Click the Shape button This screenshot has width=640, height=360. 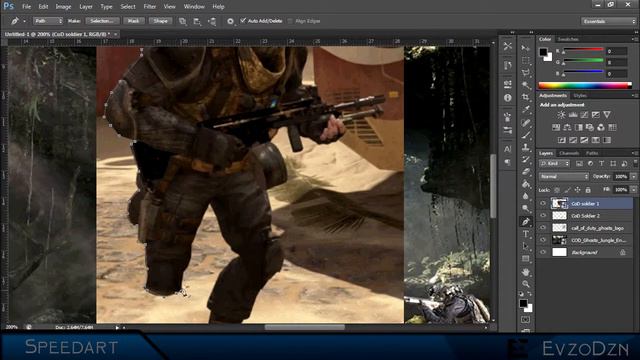pyautogui.click(x=160, y=21)
